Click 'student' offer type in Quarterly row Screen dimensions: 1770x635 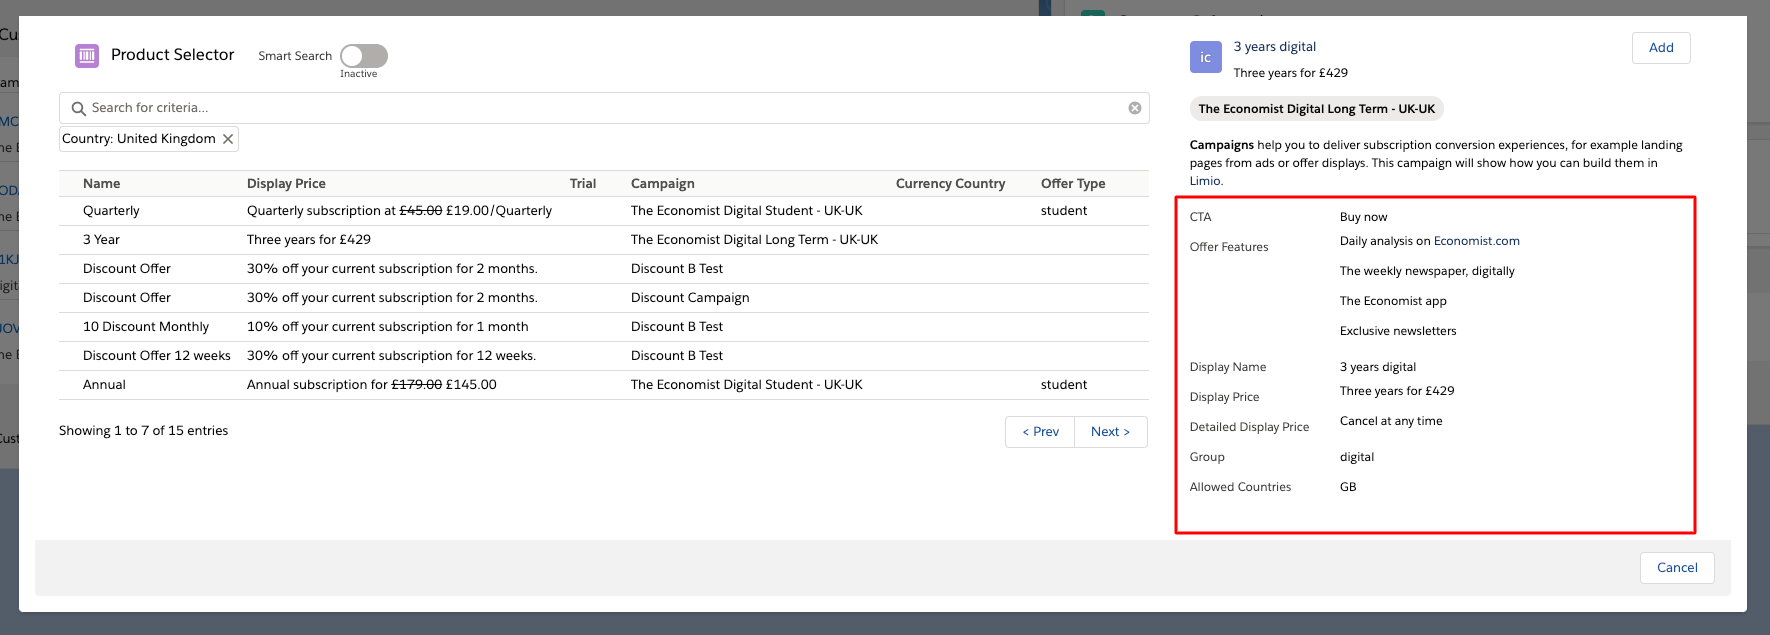(1064, 211)
